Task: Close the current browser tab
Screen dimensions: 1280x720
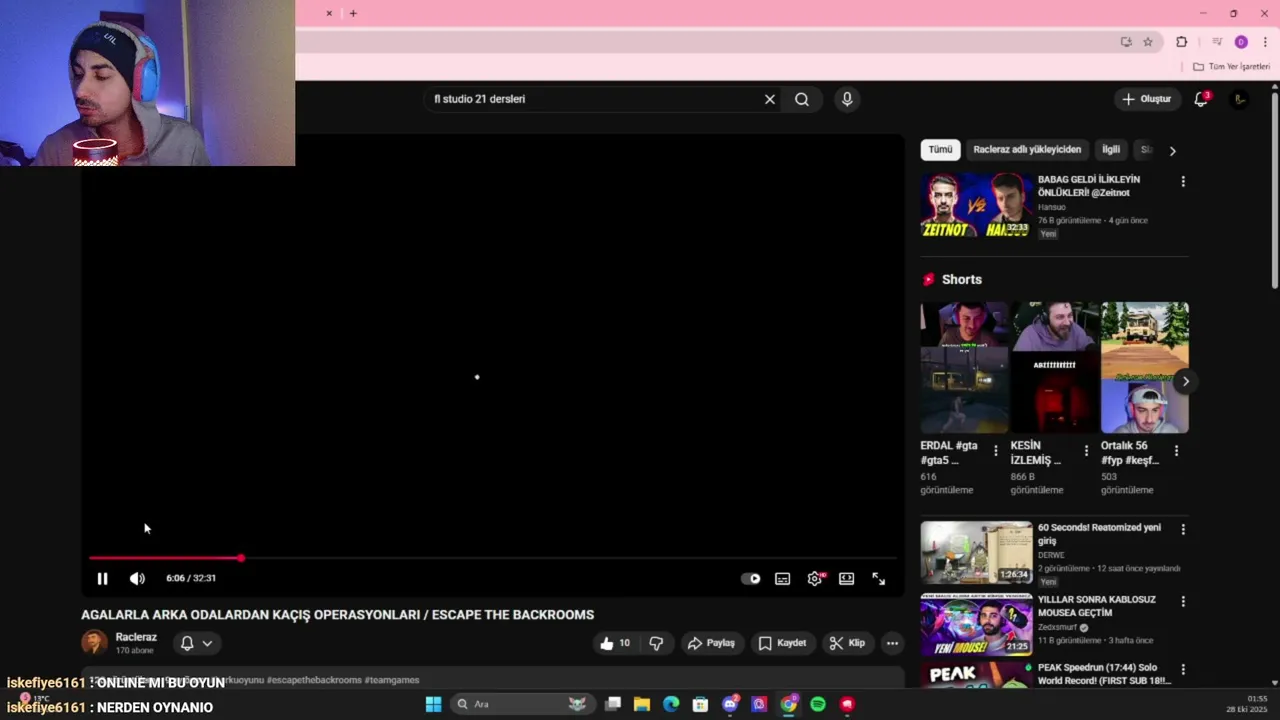Action: pyautogui.click(x=328, y=13)
